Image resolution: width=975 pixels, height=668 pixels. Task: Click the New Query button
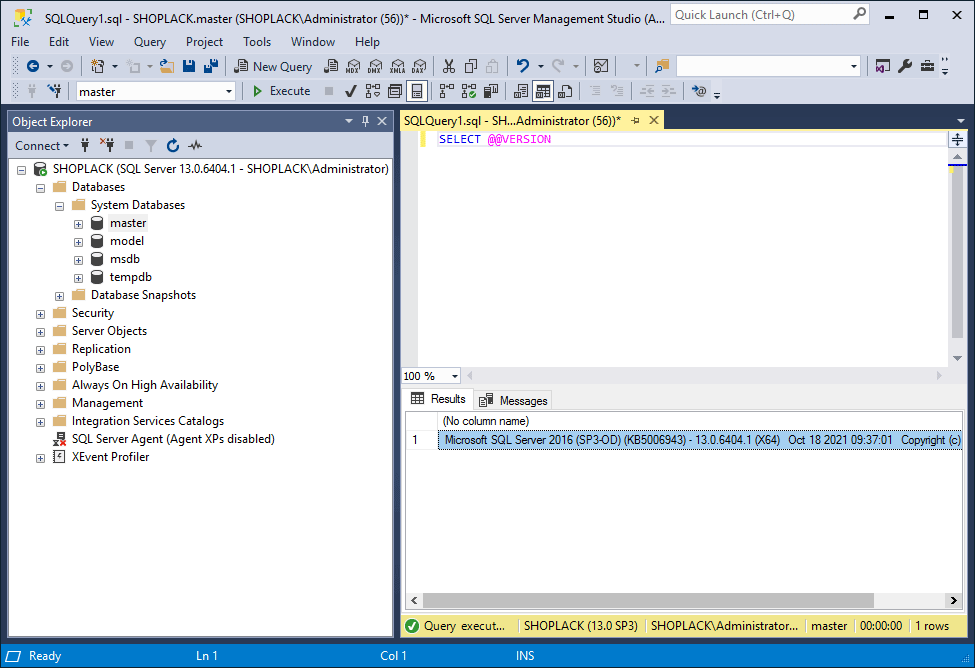273,66
